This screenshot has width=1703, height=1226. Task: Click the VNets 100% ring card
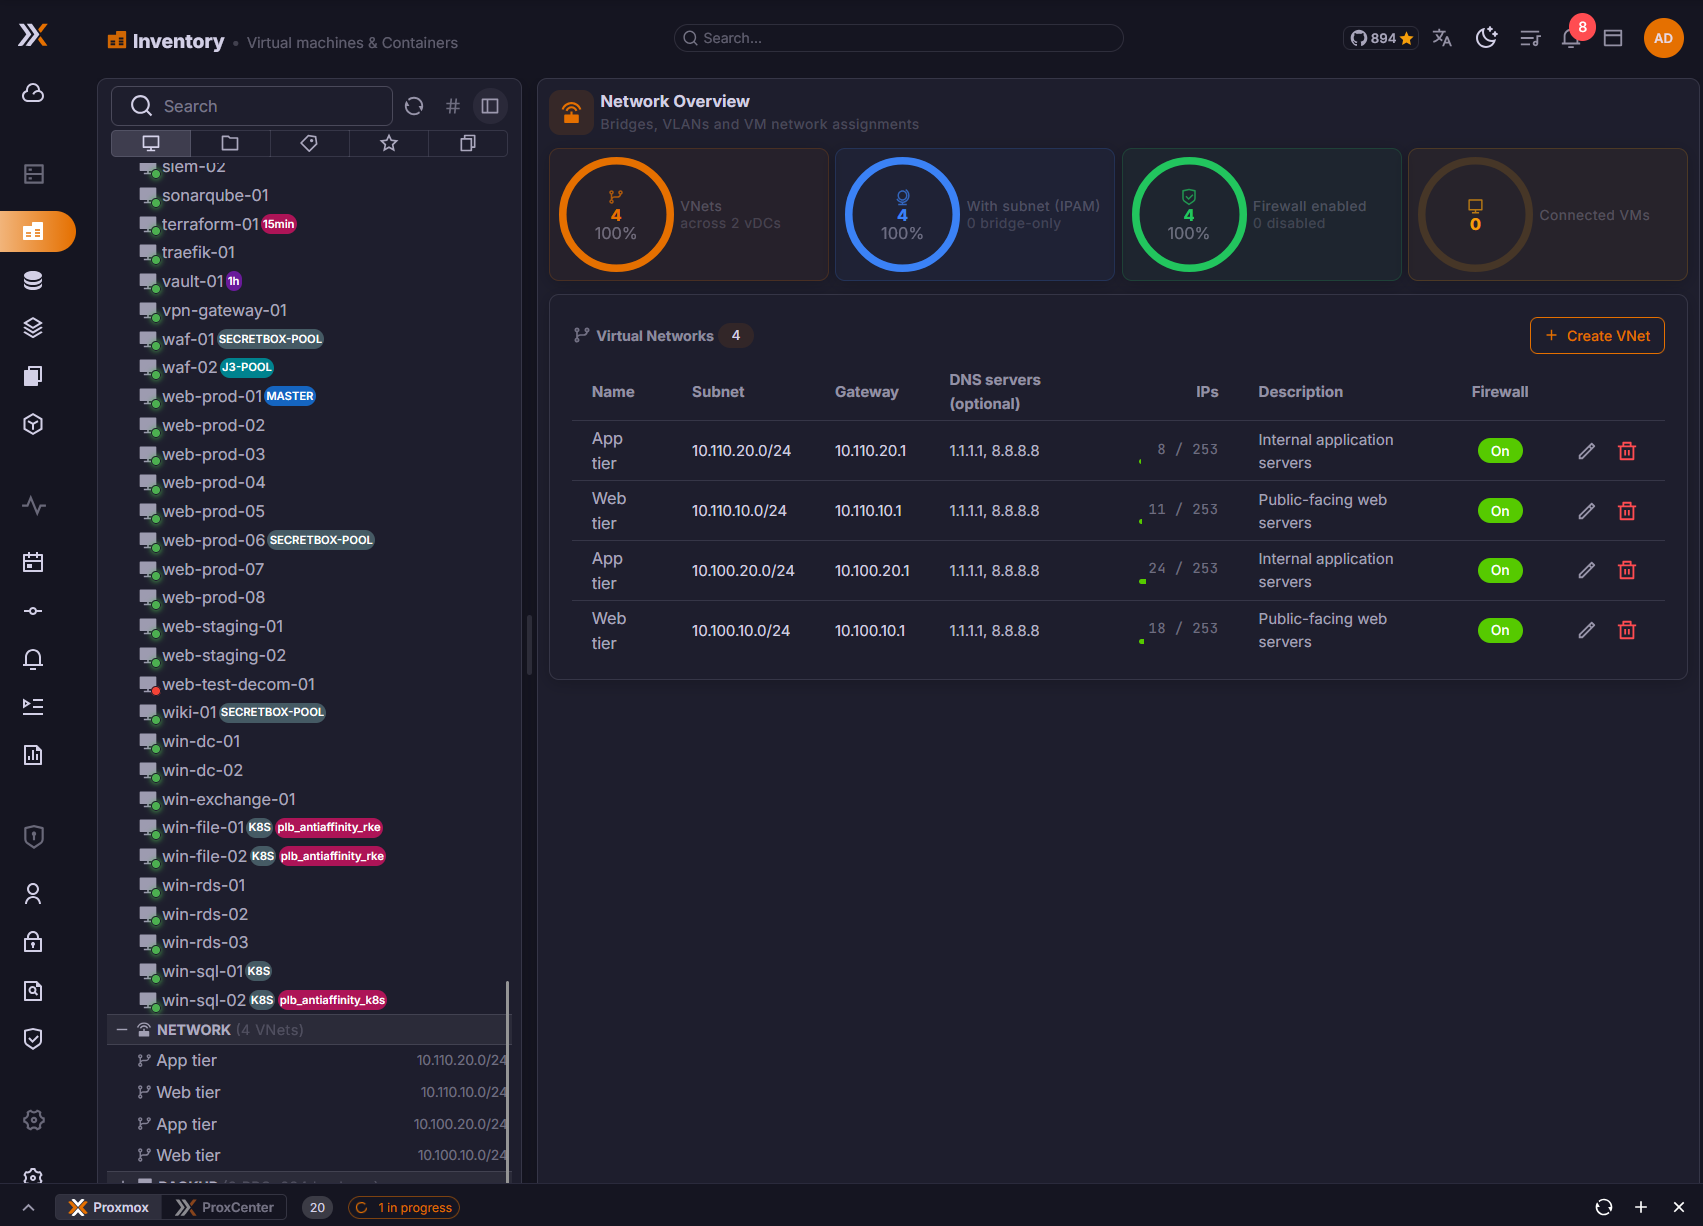[x=689, y=215]
